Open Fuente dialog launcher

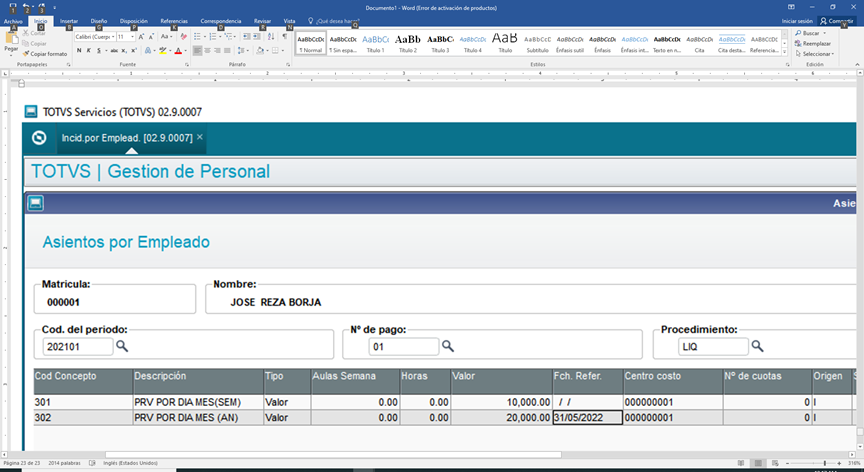coord(187,65)
